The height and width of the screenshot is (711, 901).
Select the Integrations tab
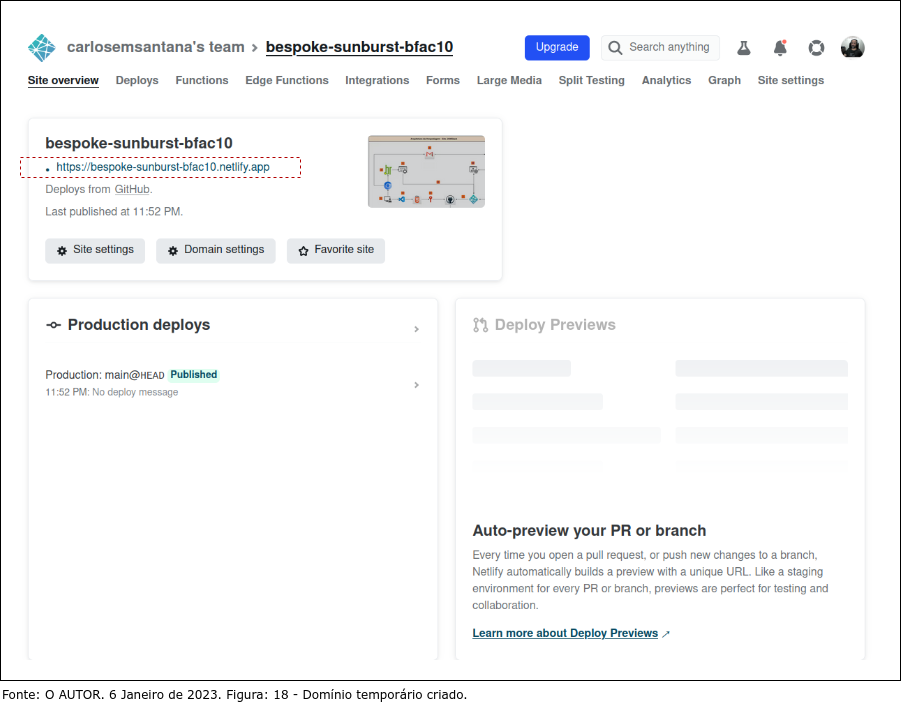coord(377,80)
